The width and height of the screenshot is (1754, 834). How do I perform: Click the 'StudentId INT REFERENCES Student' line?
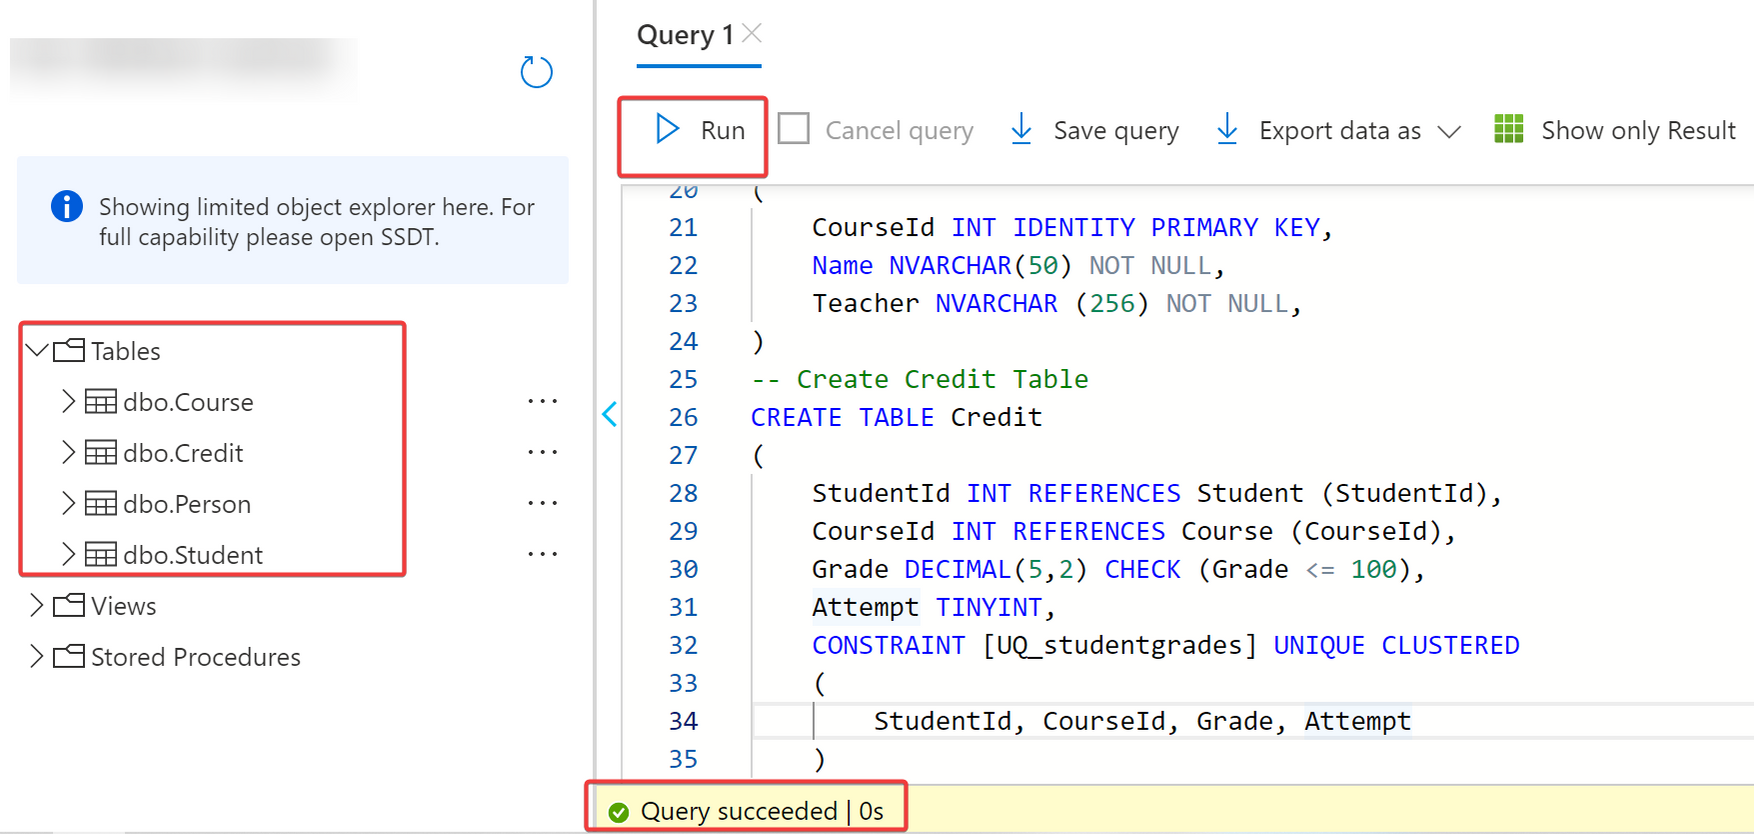(x=1157, y=494)
